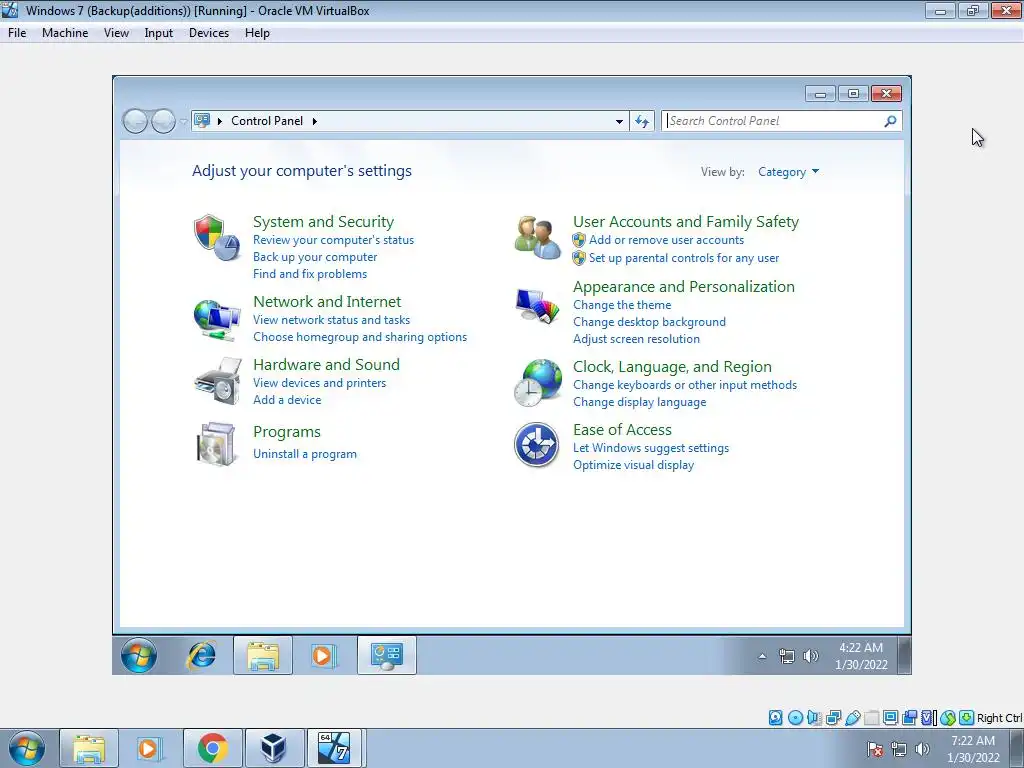Select the Control Panel guest taskbar button
The height and width of the screenshot is (768, 1024).
pyautogui.click(x=387, y=655)
